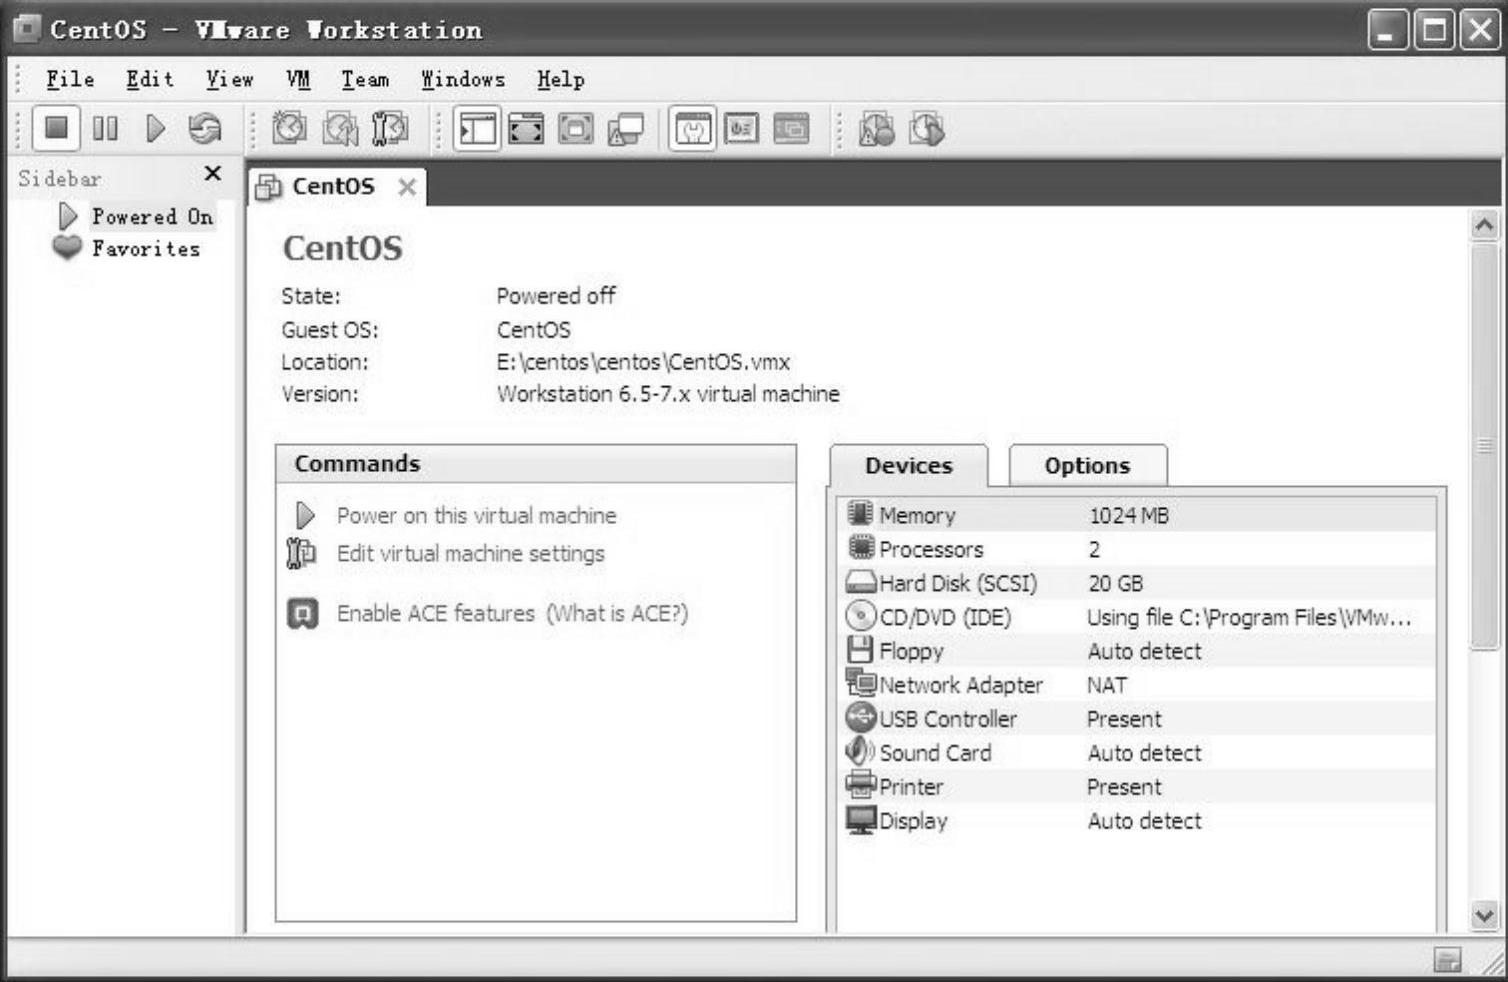Viewport: 1508px width, 982px height.
Task: Click the What is ACE? link
Action: (617, 614)
